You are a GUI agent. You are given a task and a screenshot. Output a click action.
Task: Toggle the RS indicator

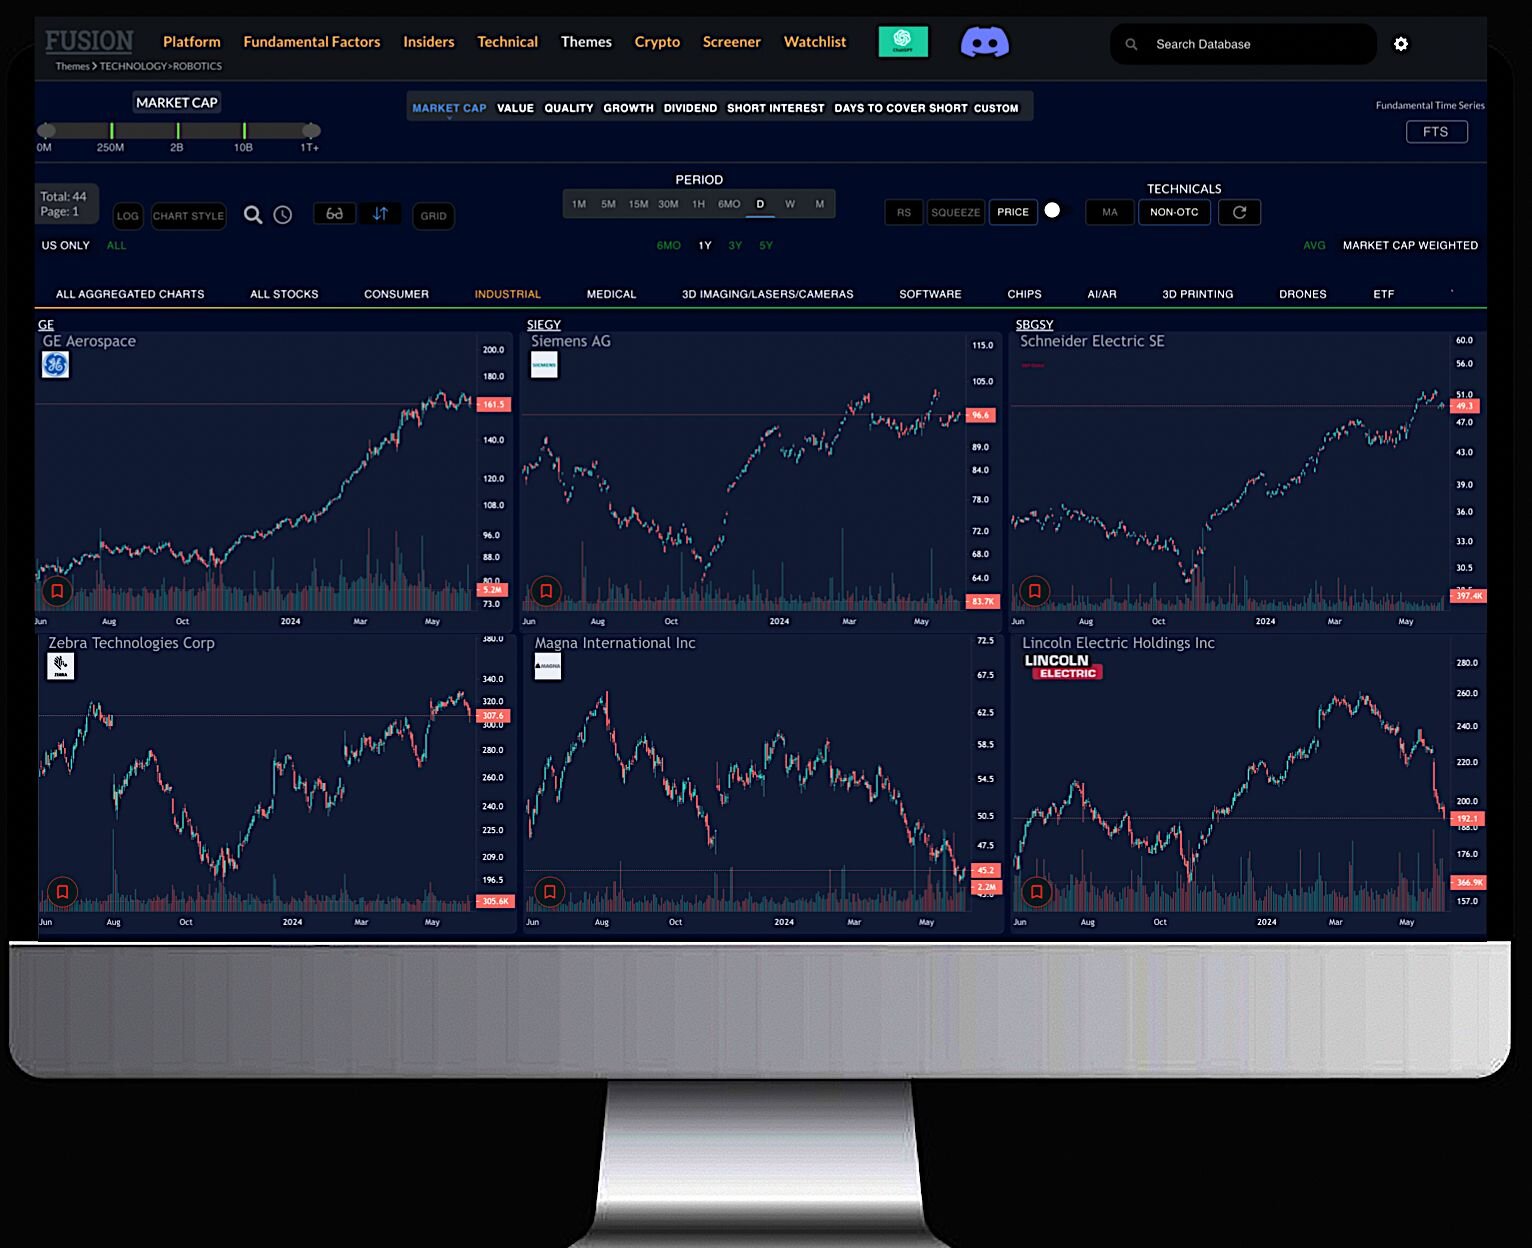(904, 212)
